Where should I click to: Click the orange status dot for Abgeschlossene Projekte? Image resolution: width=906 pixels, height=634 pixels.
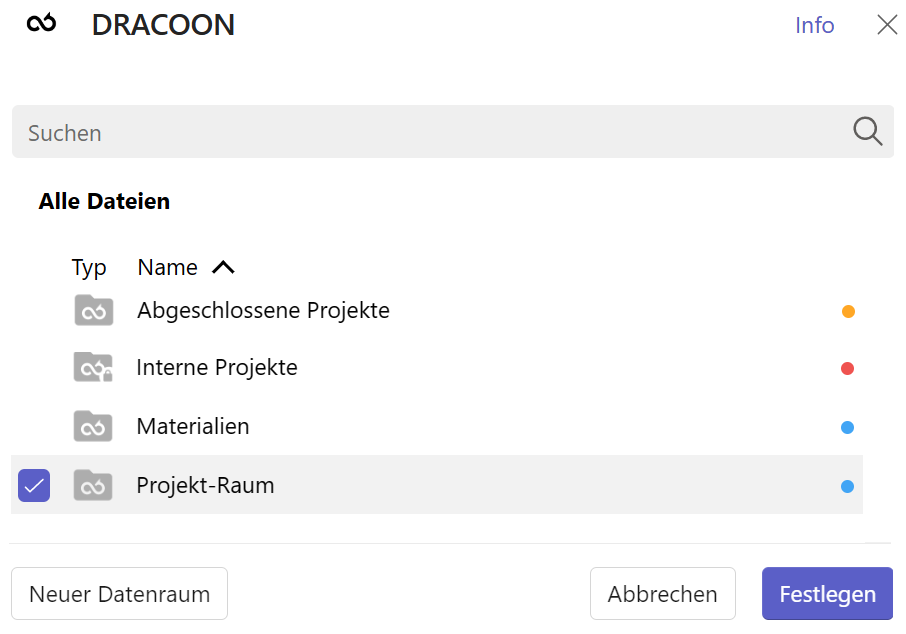tap(848, 312)
